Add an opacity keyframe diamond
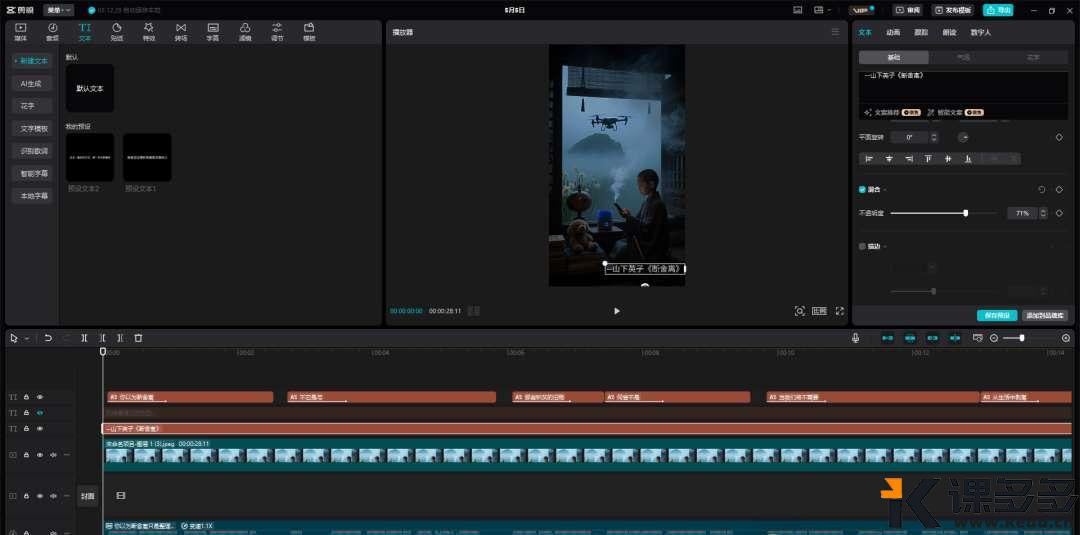This screenshot has width=1080, height=535. pos(1059,213)
